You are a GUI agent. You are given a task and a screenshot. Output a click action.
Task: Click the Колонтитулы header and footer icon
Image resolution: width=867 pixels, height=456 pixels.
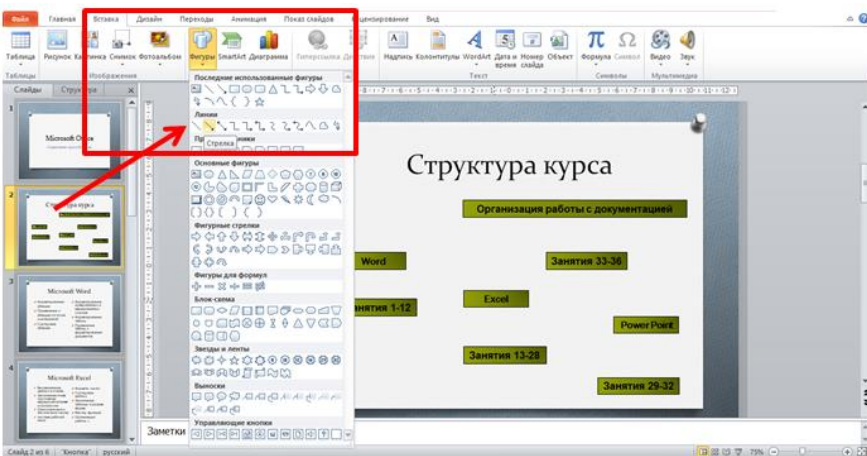point(438,44)
